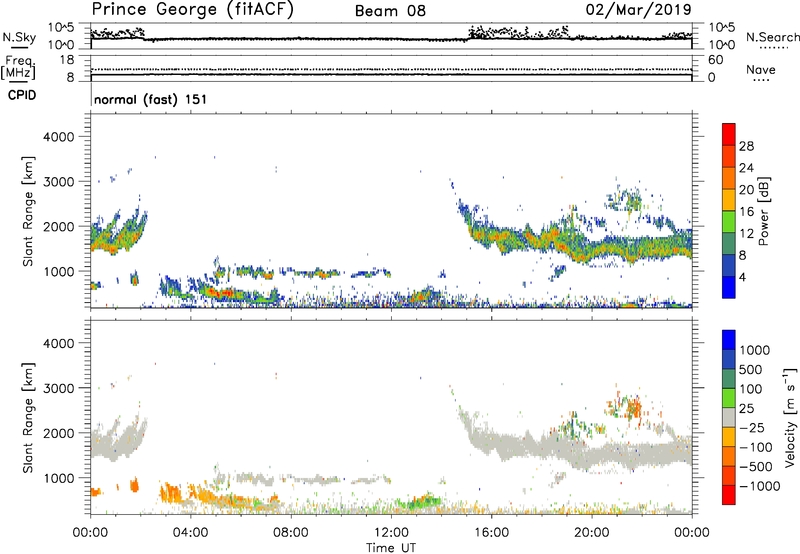Click the '12' label on power colorbar
Screen dimensions: 800x554
pyautogui.click(x=746, y=234)
